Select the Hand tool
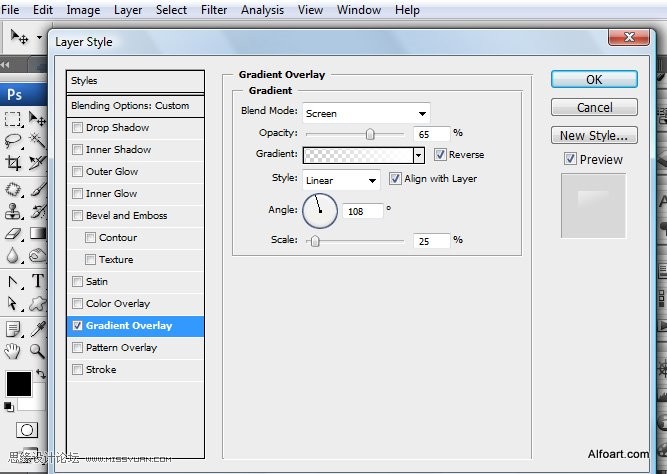This screenshot has width=667, height=474. (12, 351)
